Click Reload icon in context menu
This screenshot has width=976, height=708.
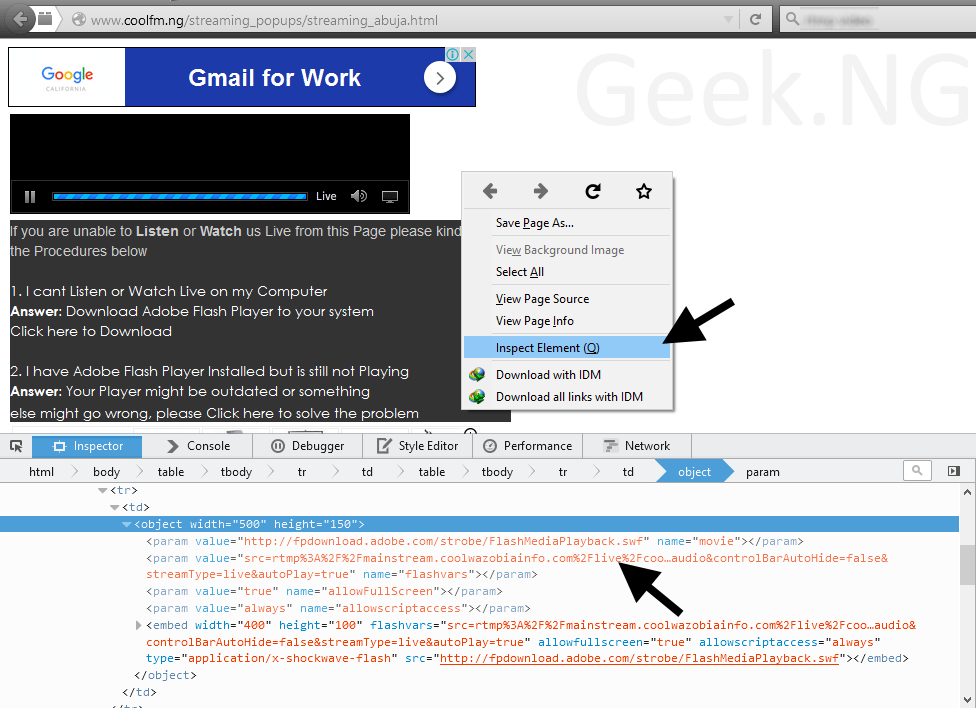pos(593,191)
